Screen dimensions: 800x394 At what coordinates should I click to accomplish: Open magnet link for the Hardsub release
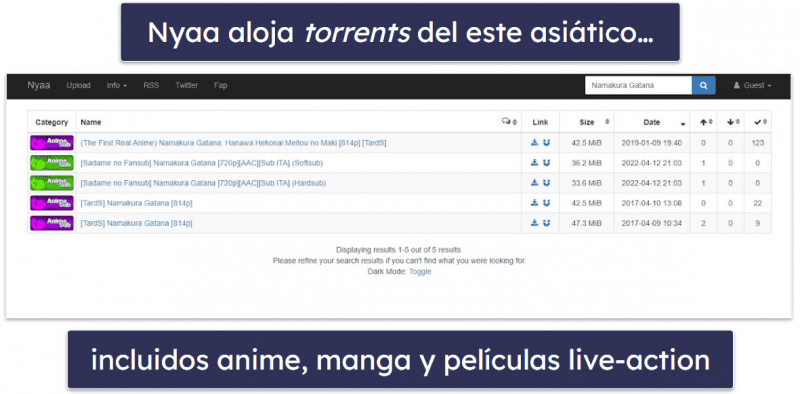pyautogui.click(x=546, y=183)
